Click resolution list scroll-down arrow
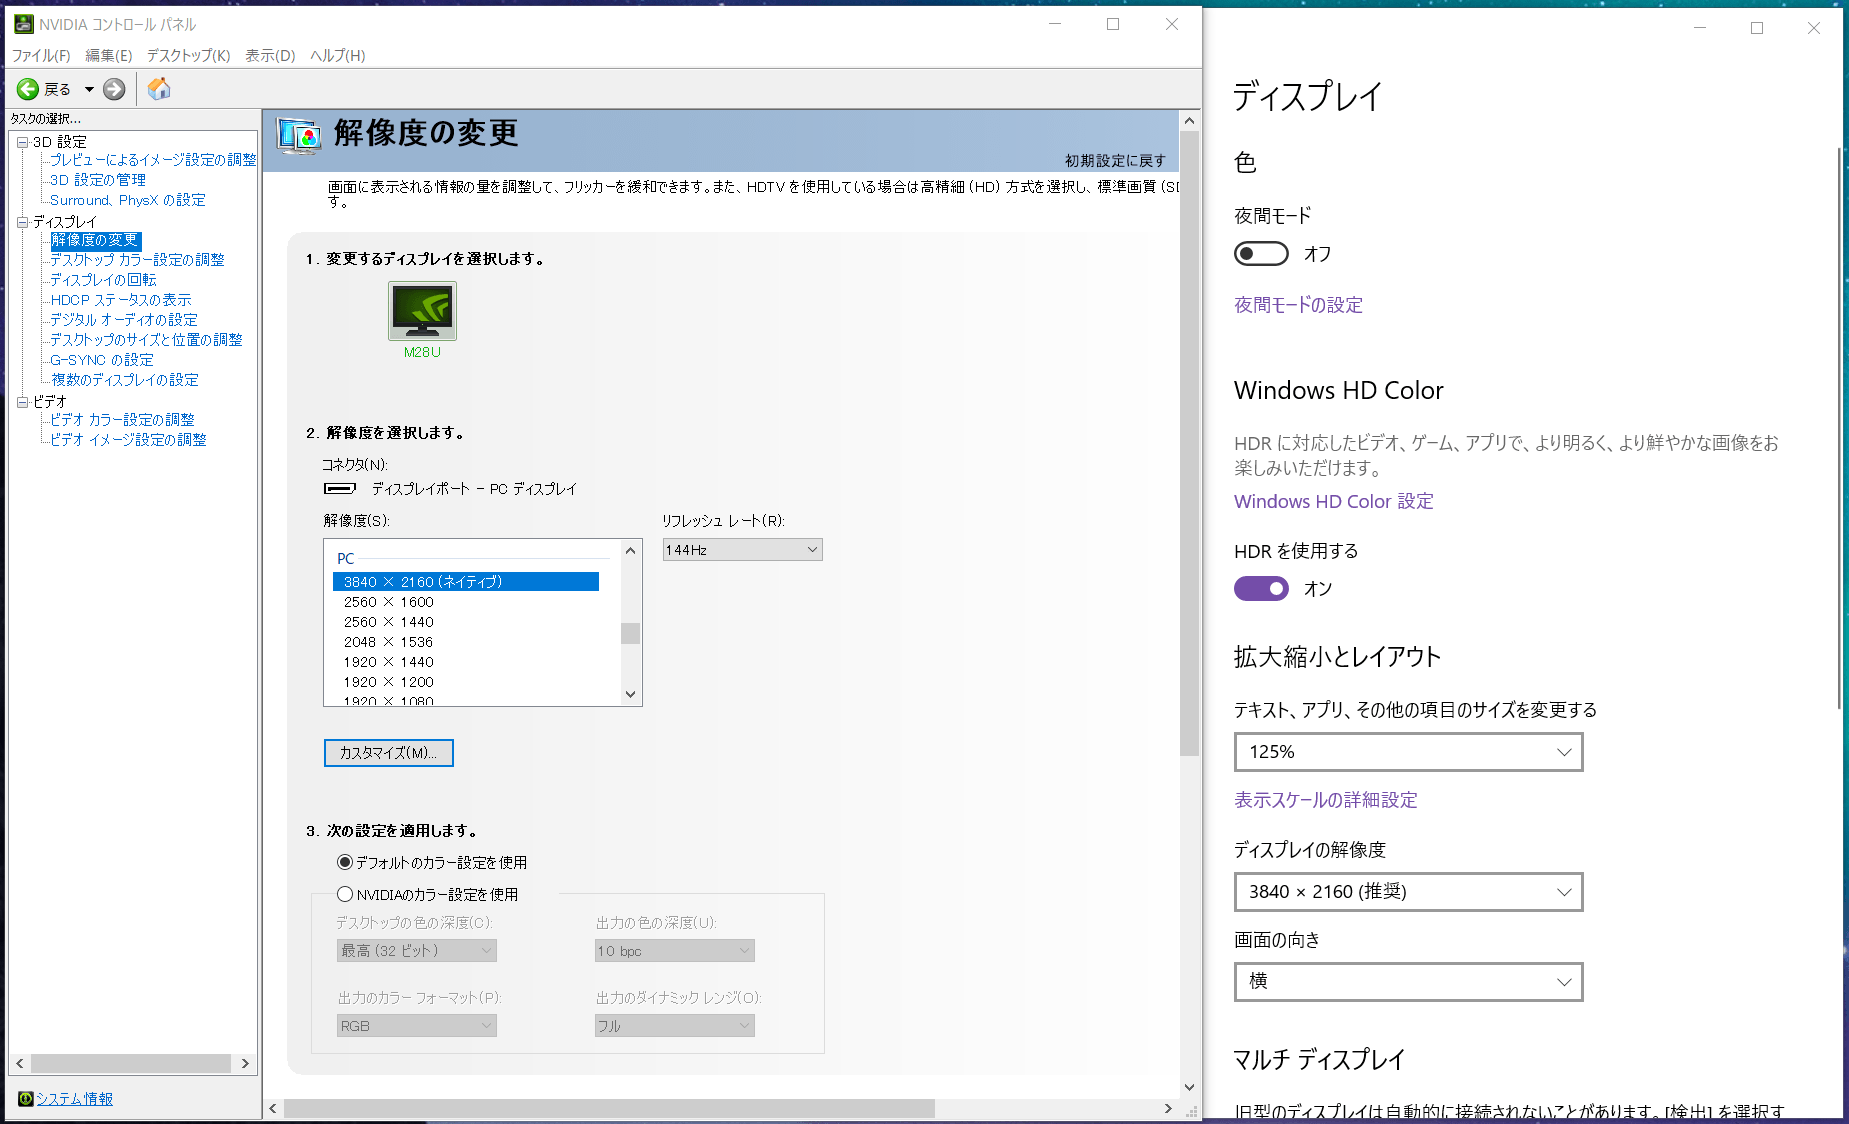1849x1124 pixels. click(630, 695)
